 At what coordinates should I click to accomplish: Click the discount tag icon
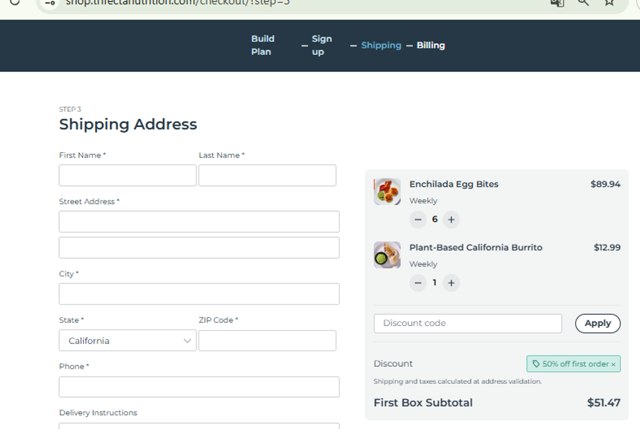[536, 364]
